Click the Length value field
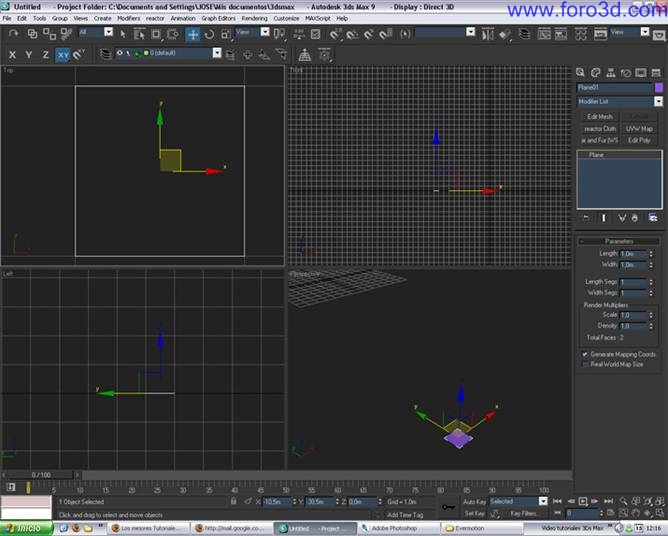This screenshot has height=536, width=668. click(633, 254)
